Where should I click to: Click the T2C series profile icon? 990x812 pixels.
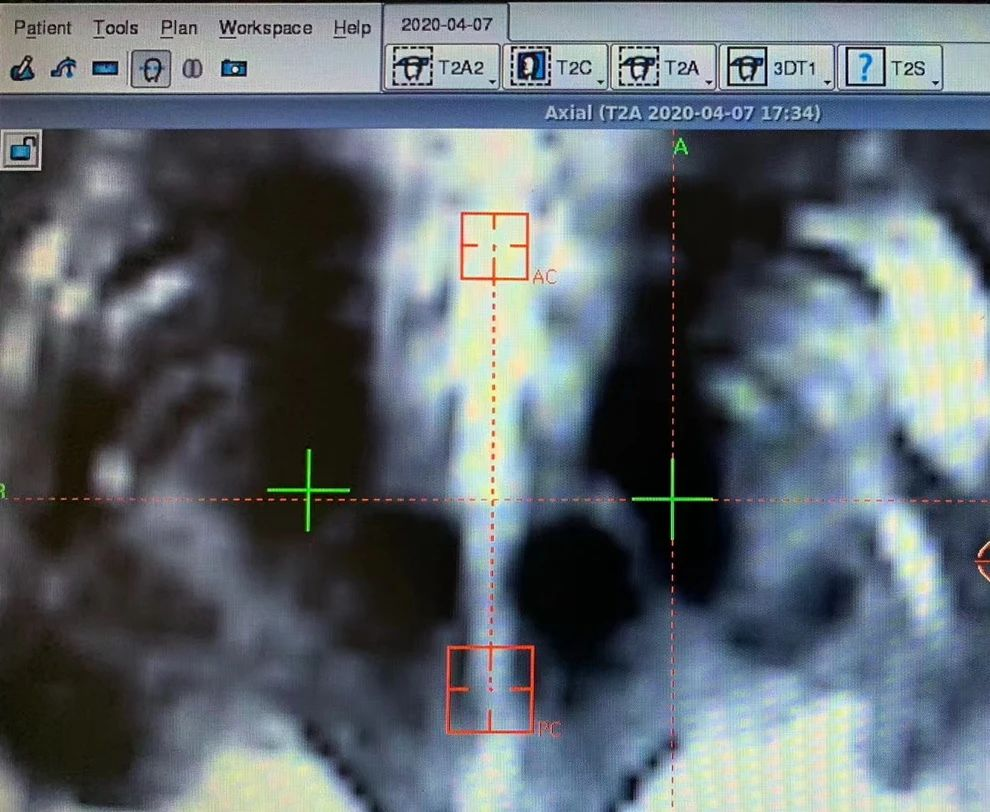530,66
